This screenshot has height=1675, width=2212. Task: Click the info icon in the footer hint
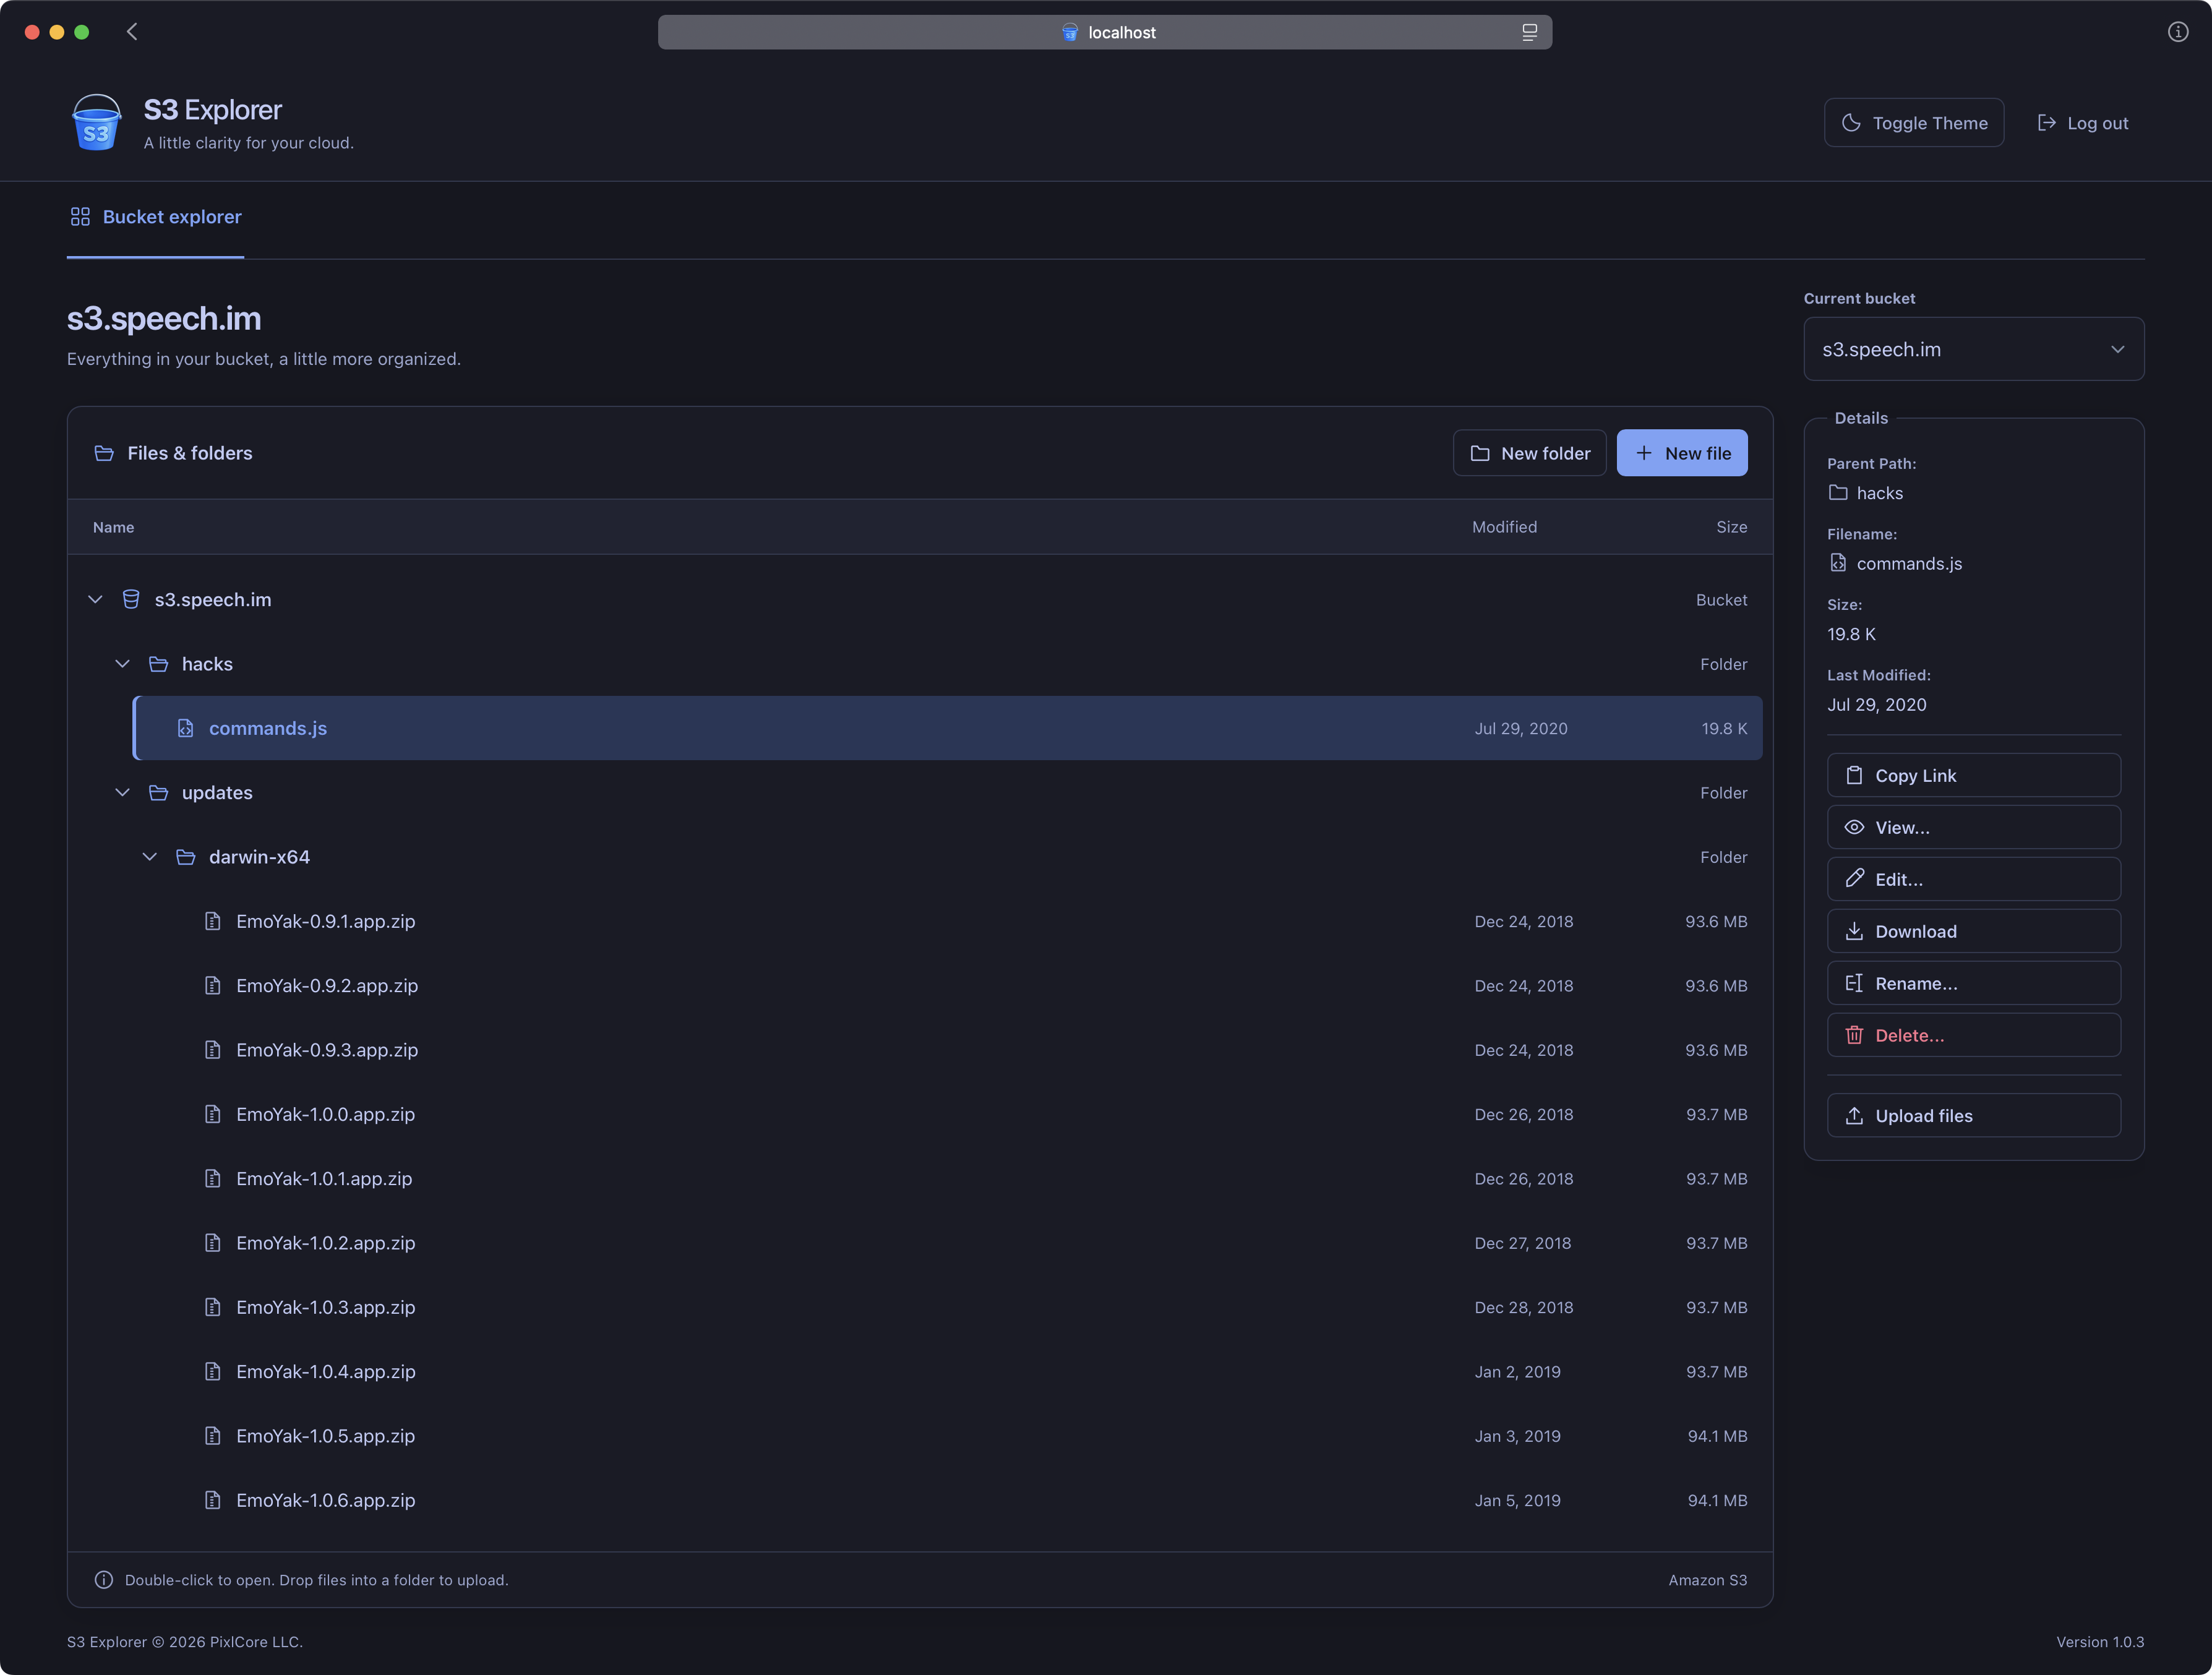pyautogui.click(x=103, y=1580)
